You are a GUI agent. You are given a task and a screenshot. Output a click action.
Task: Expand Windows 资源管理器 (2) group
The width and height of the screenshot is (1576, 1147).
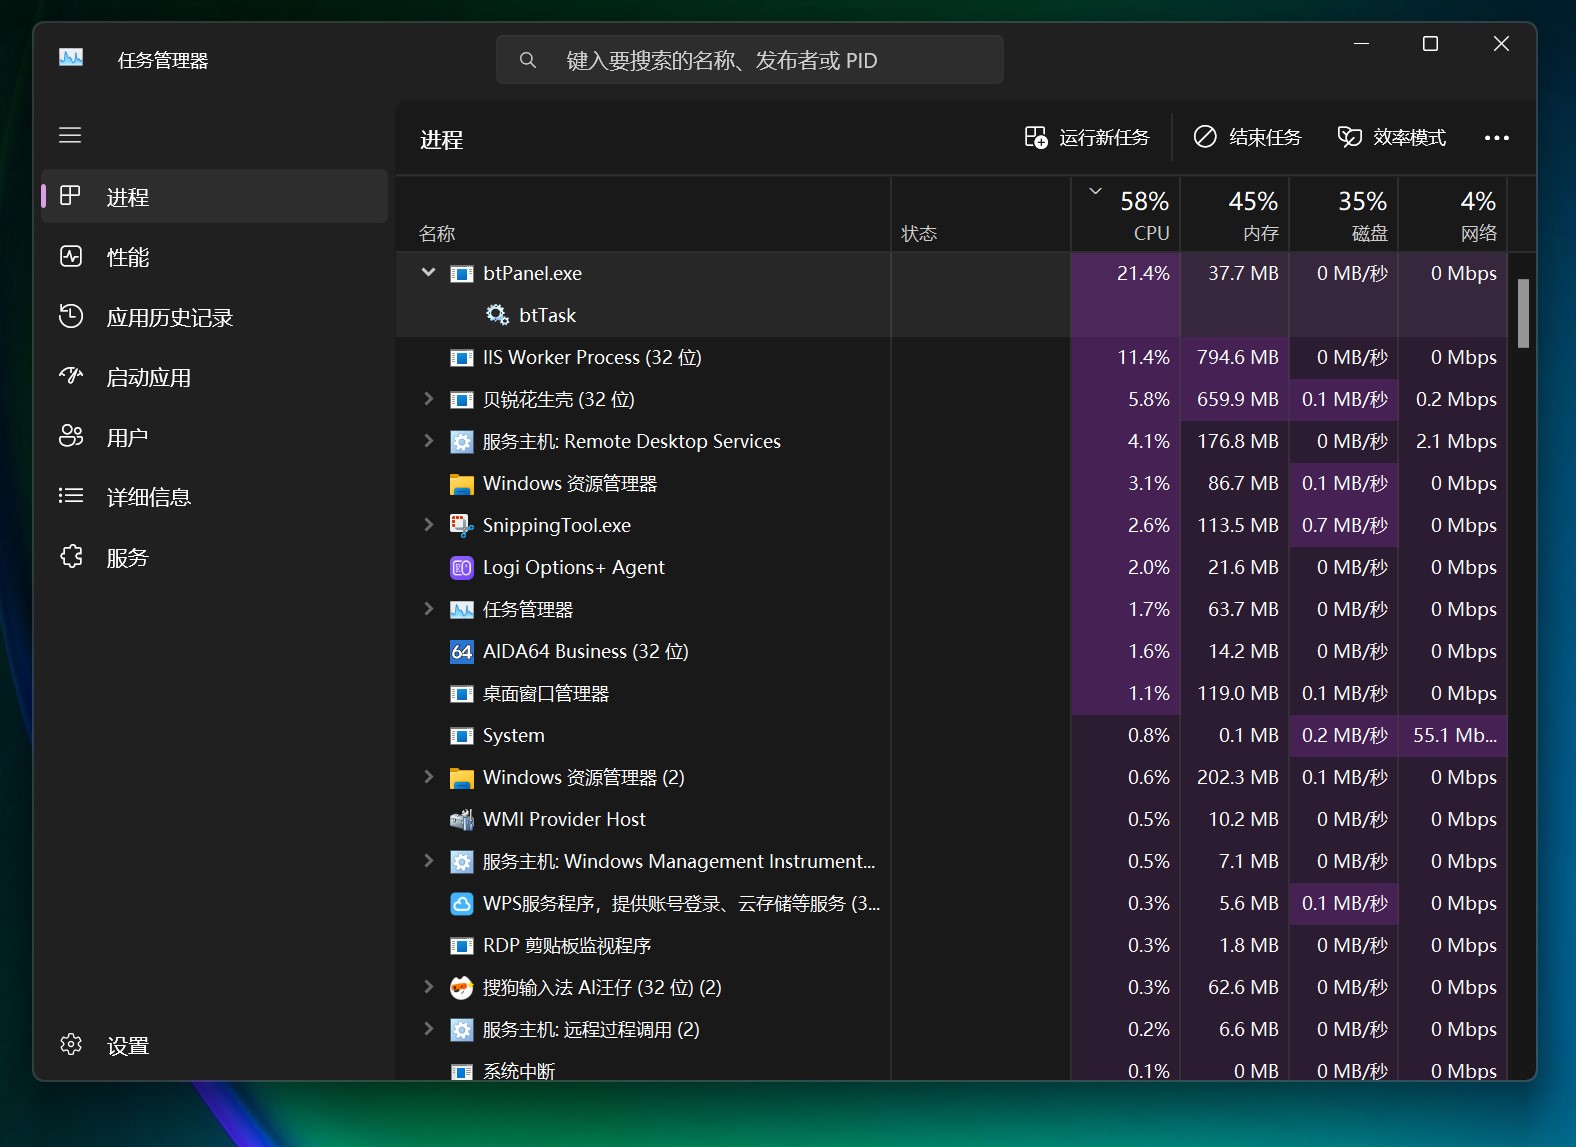428,777
